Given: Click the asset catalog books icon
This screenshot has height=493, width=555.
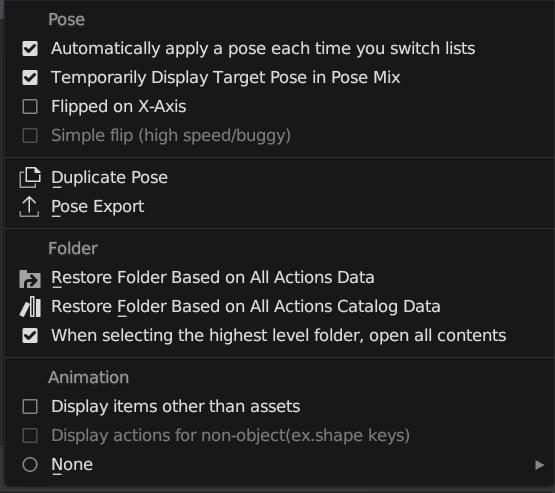Looking at the screenshot, I should point(30,307).
